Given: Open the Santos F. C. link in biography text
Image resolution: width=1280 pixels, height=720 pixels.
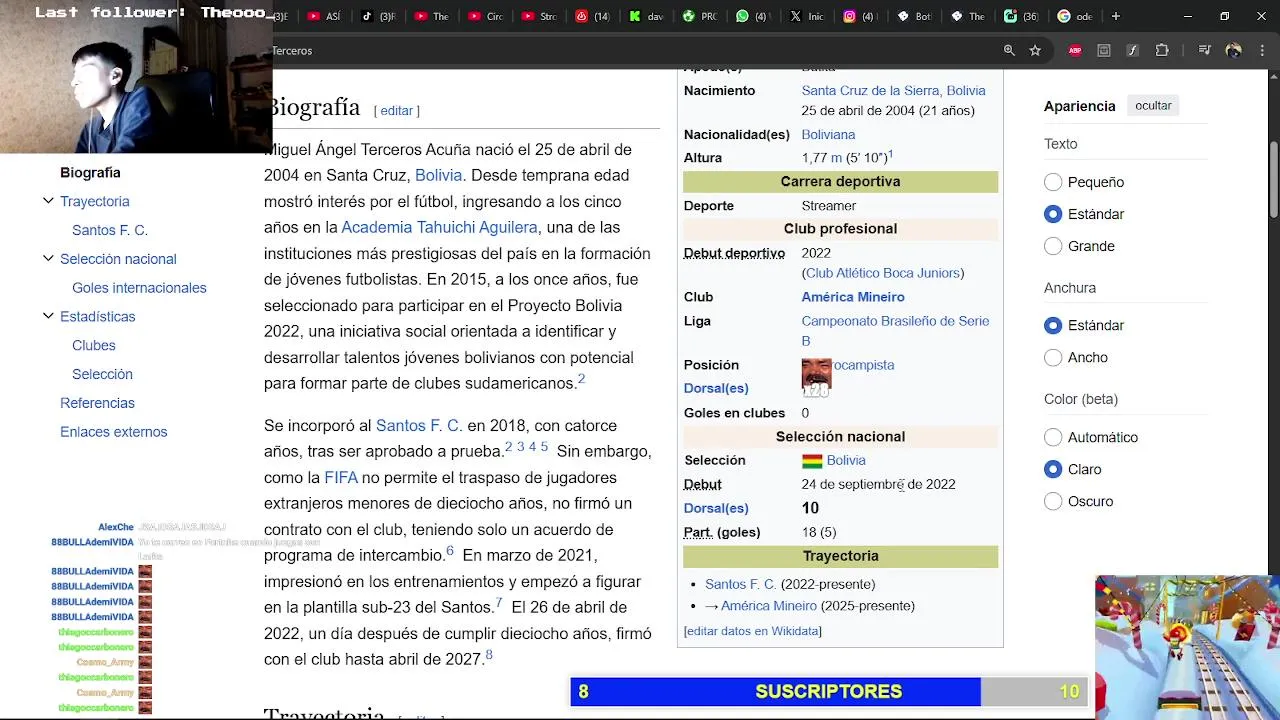Looking at the screenshot, I should click(419, 425).
